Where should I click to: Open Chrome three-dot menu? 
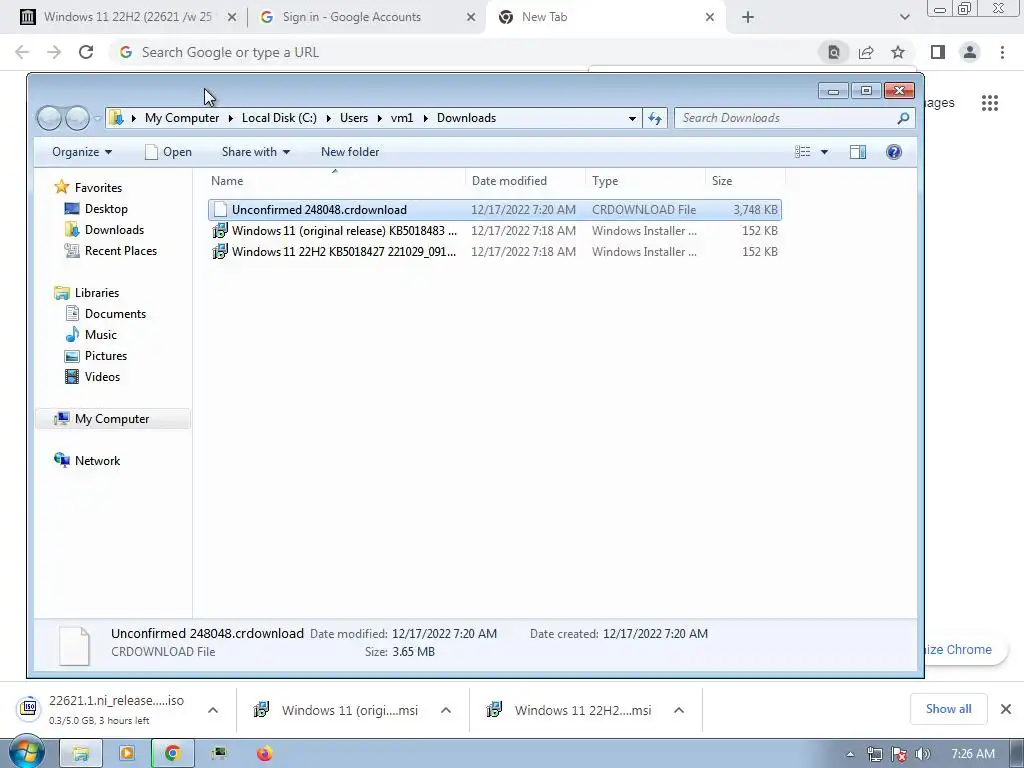(x=1002, y=52)
